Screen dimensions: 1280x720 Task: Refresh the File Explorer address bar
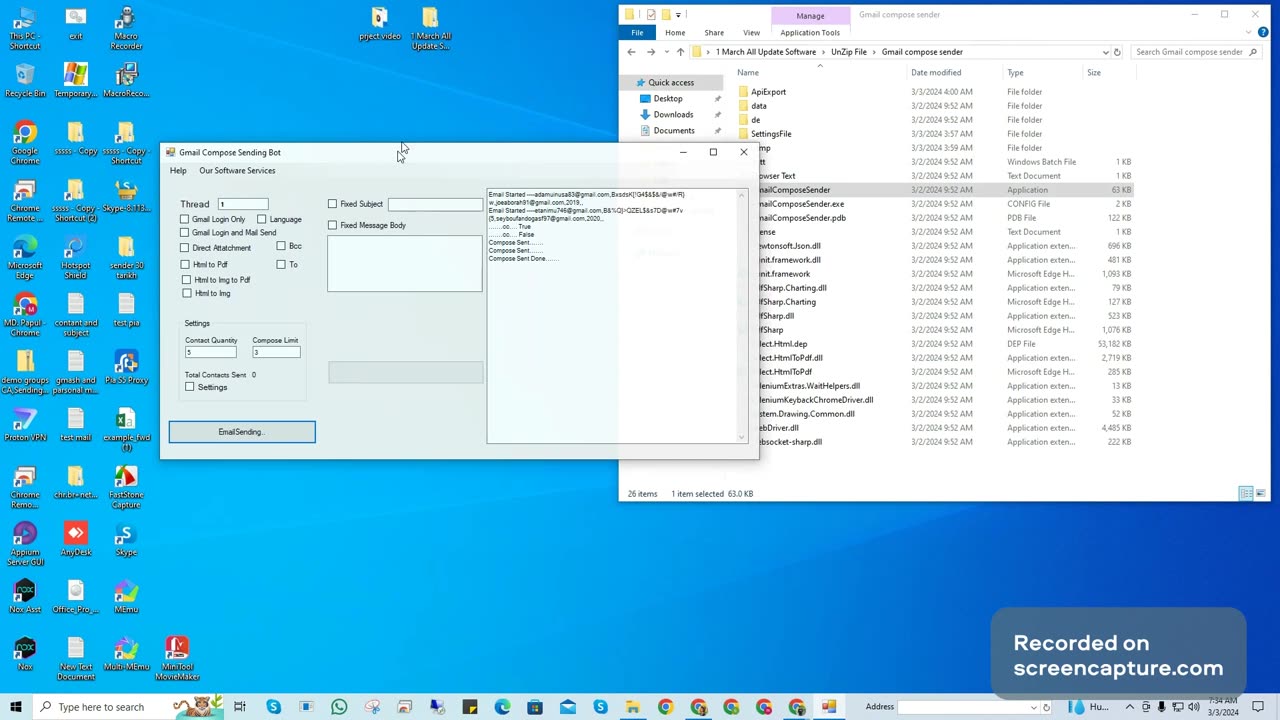tap(1117, 52)
